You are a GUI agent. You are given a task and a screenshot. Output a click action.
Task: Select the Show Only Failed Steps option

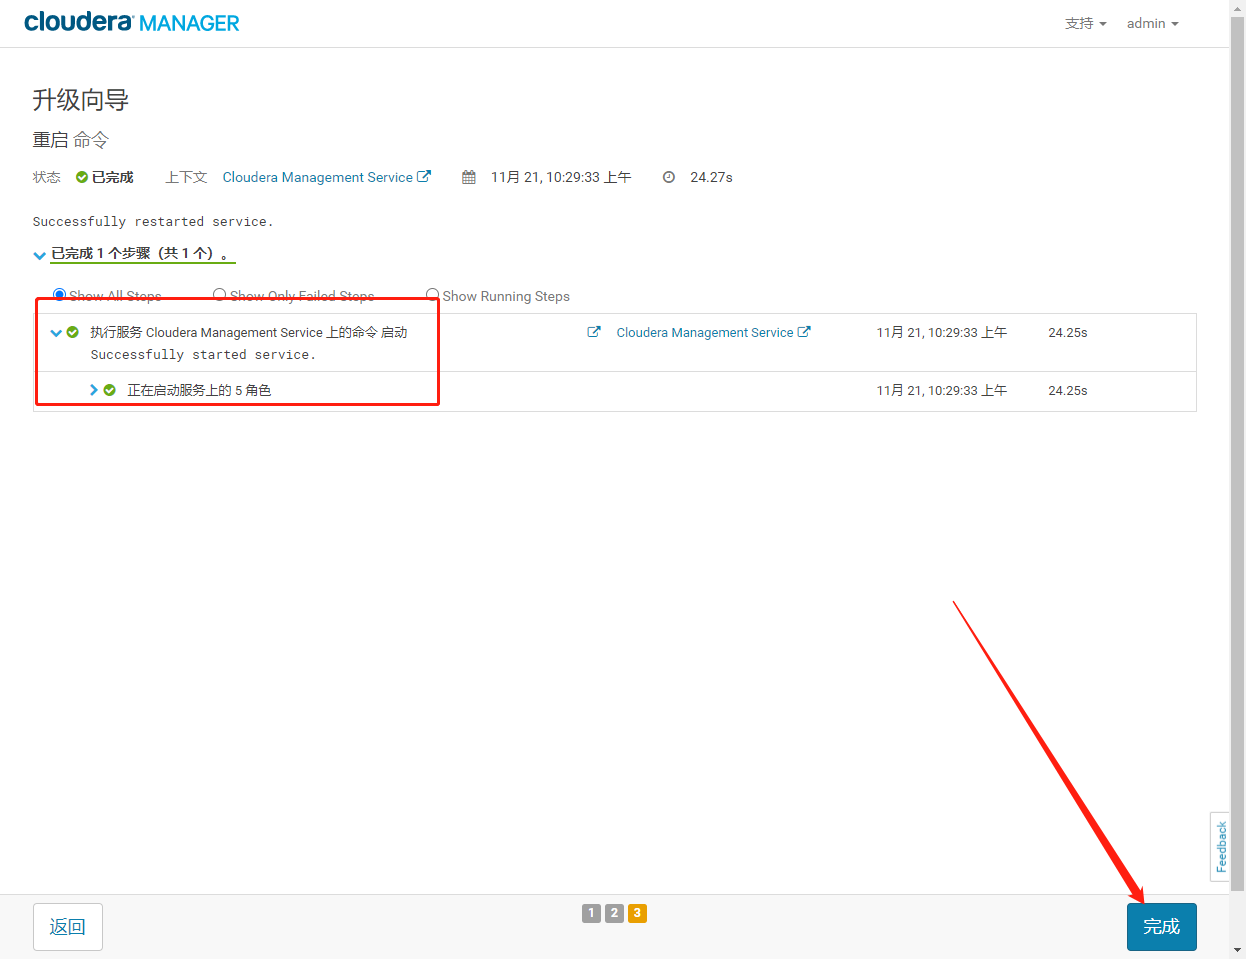[219, 295]
